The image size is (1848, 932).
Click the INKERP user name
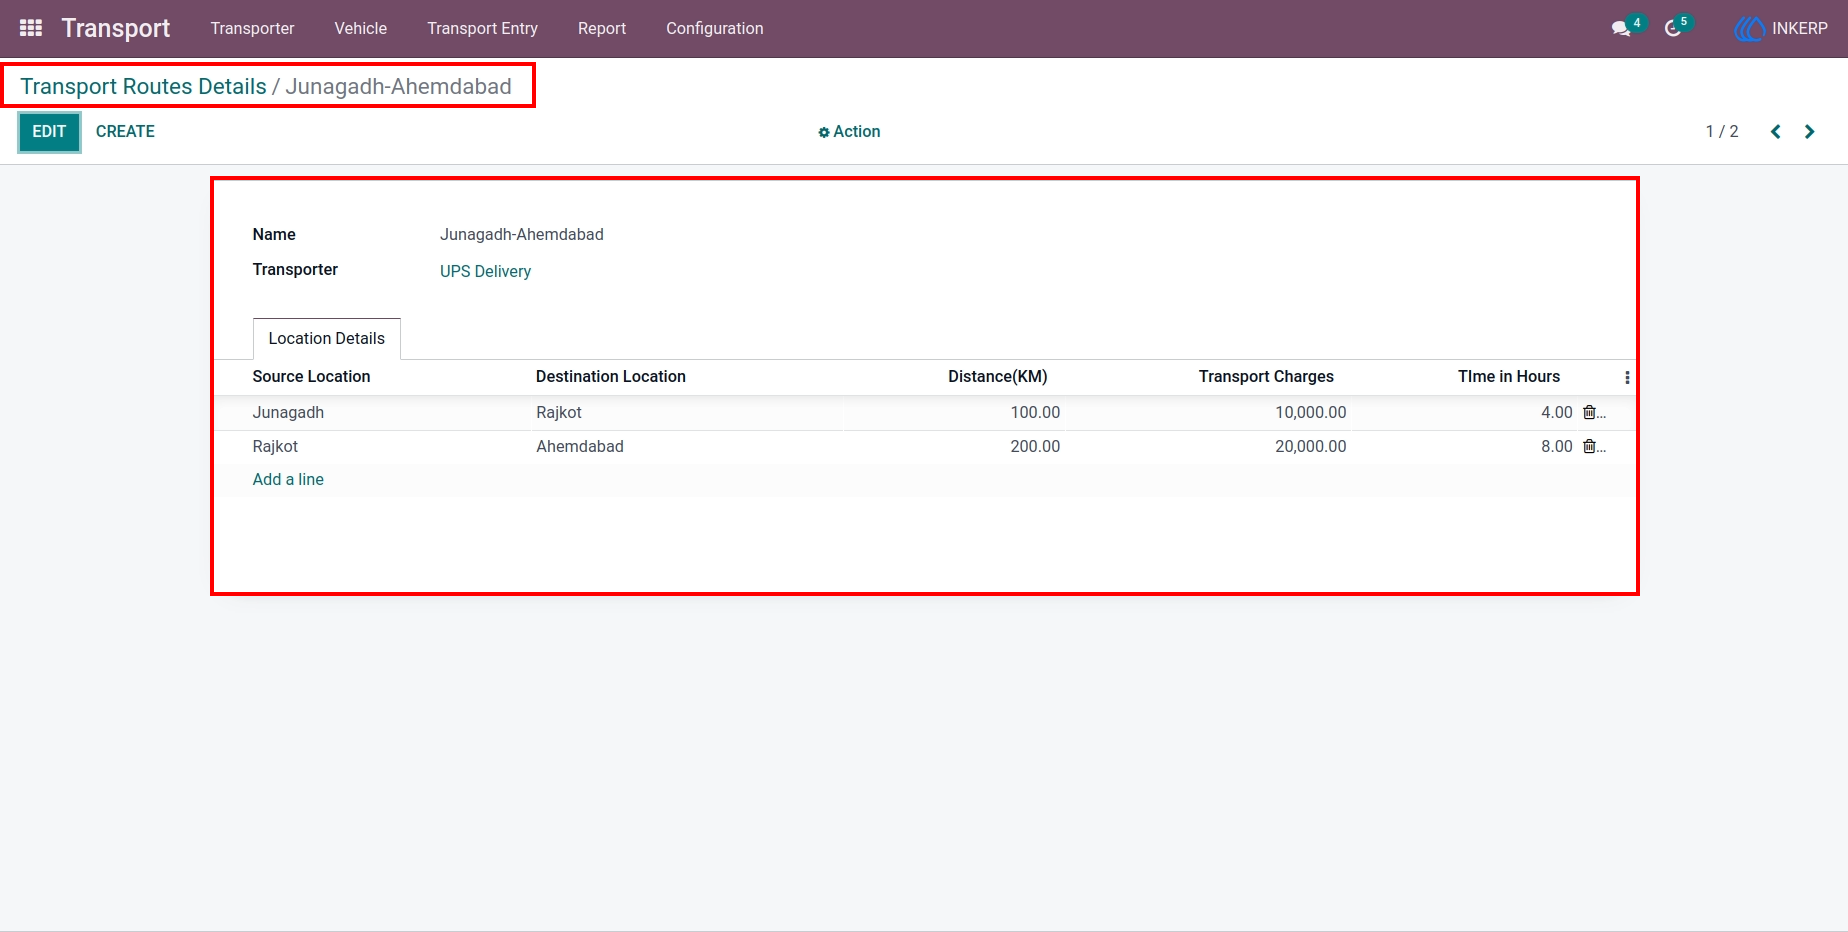1799,29
